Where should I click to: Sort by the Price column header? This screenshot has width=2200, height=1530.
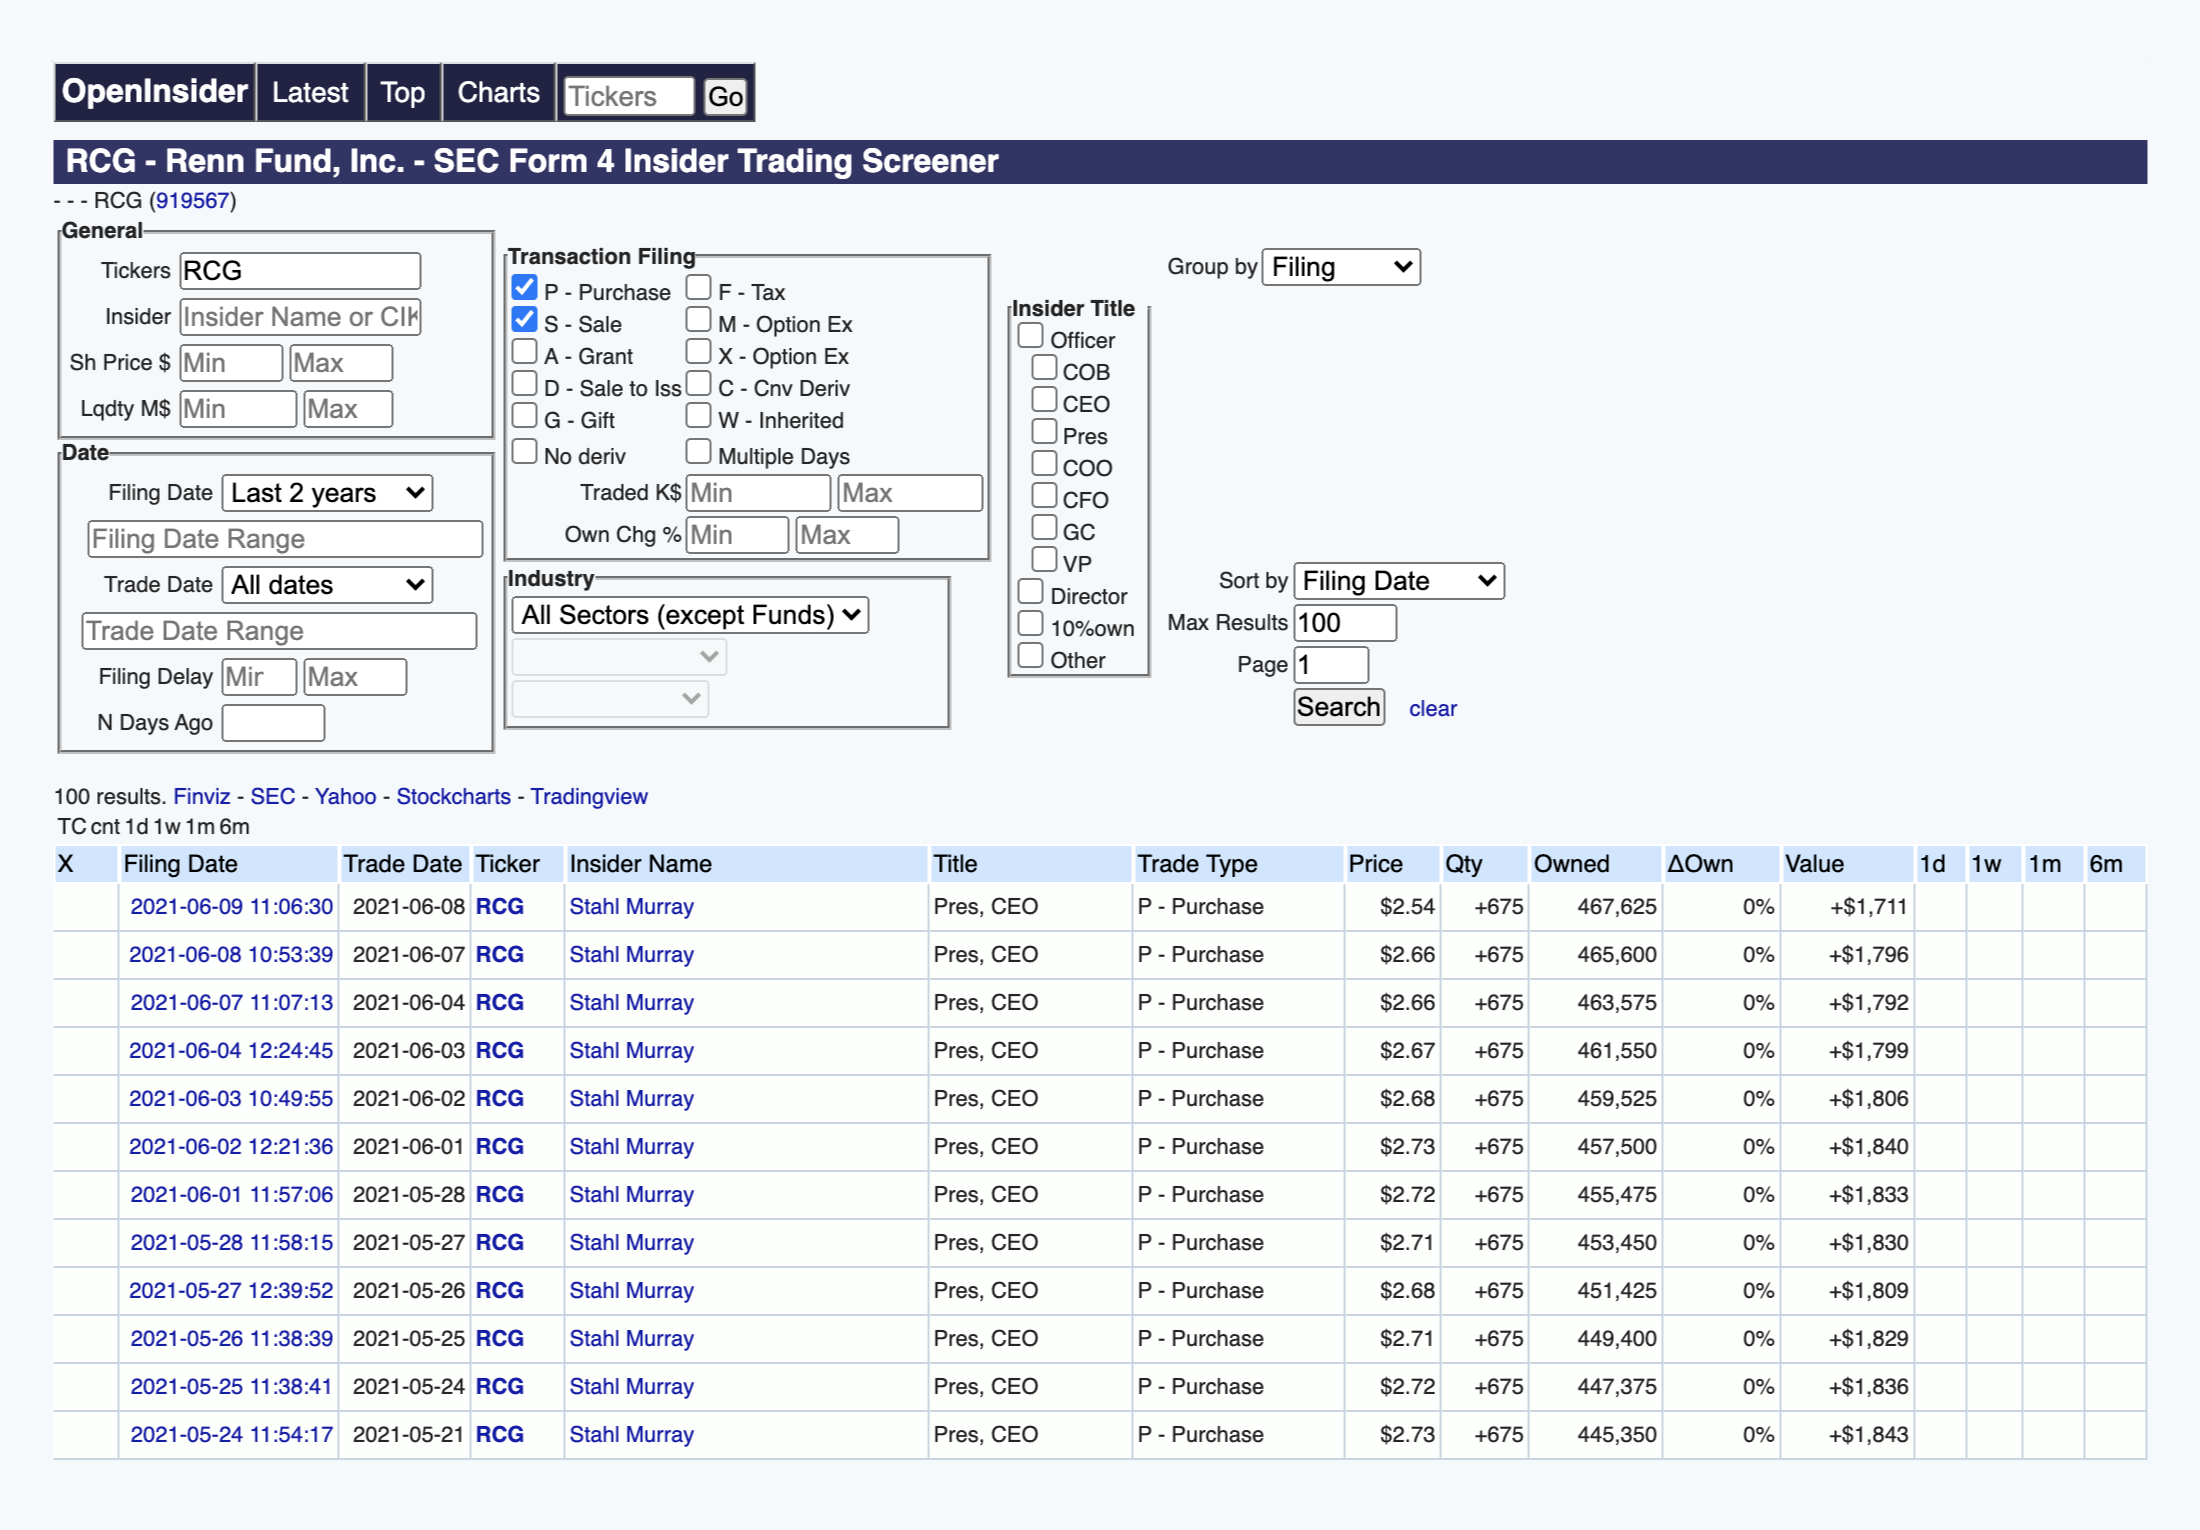pos(1375,864)
